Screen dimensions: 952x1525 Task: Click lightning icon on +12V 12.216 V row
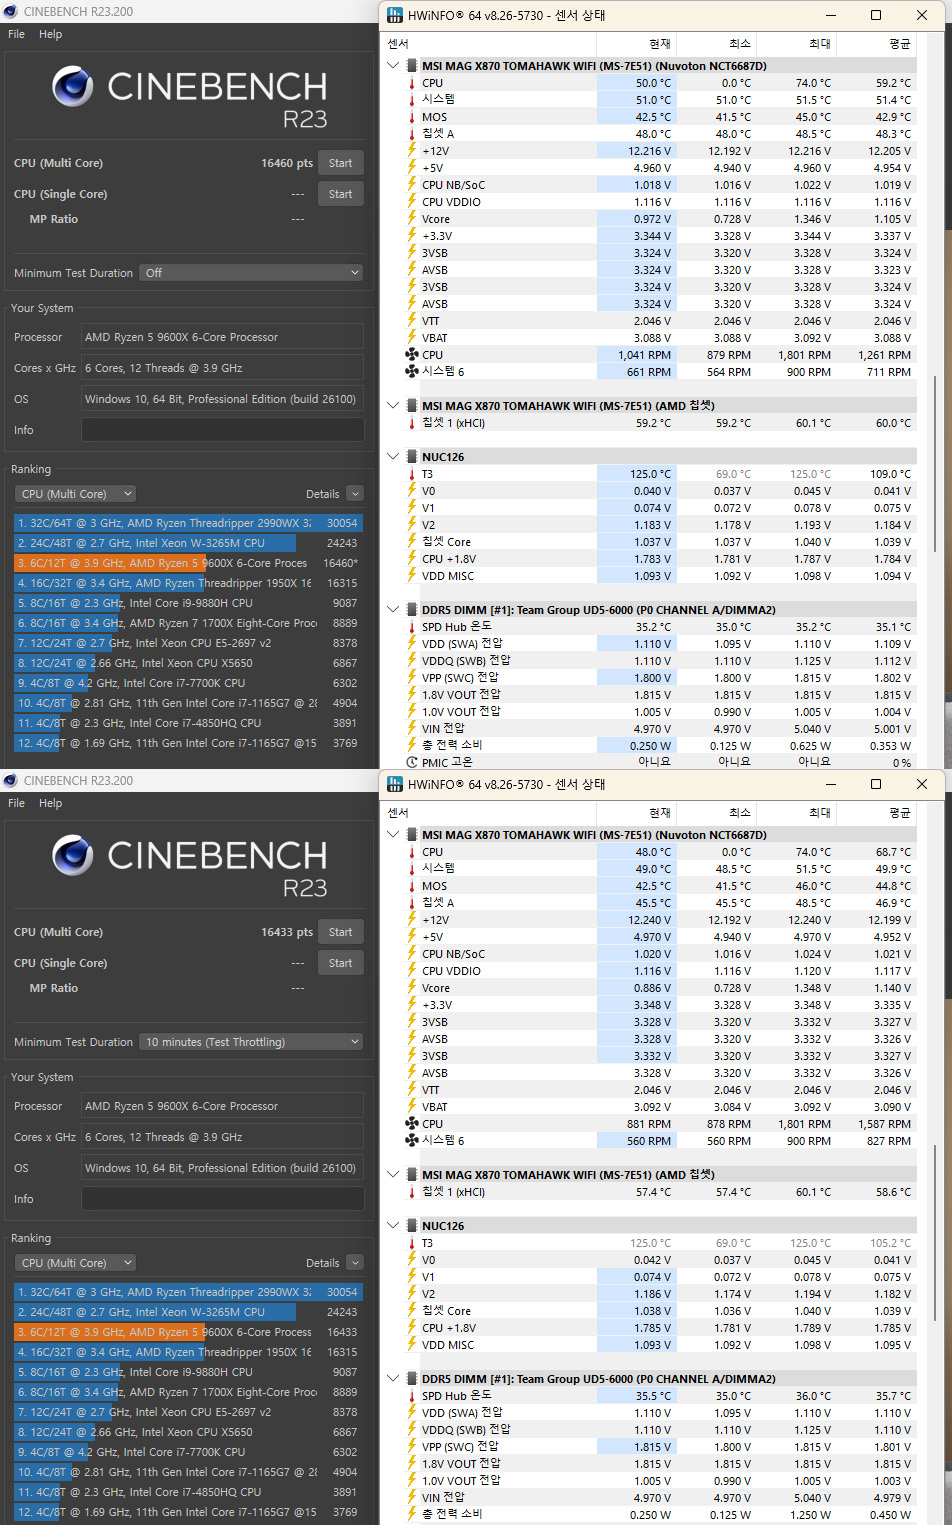[411, 151]
